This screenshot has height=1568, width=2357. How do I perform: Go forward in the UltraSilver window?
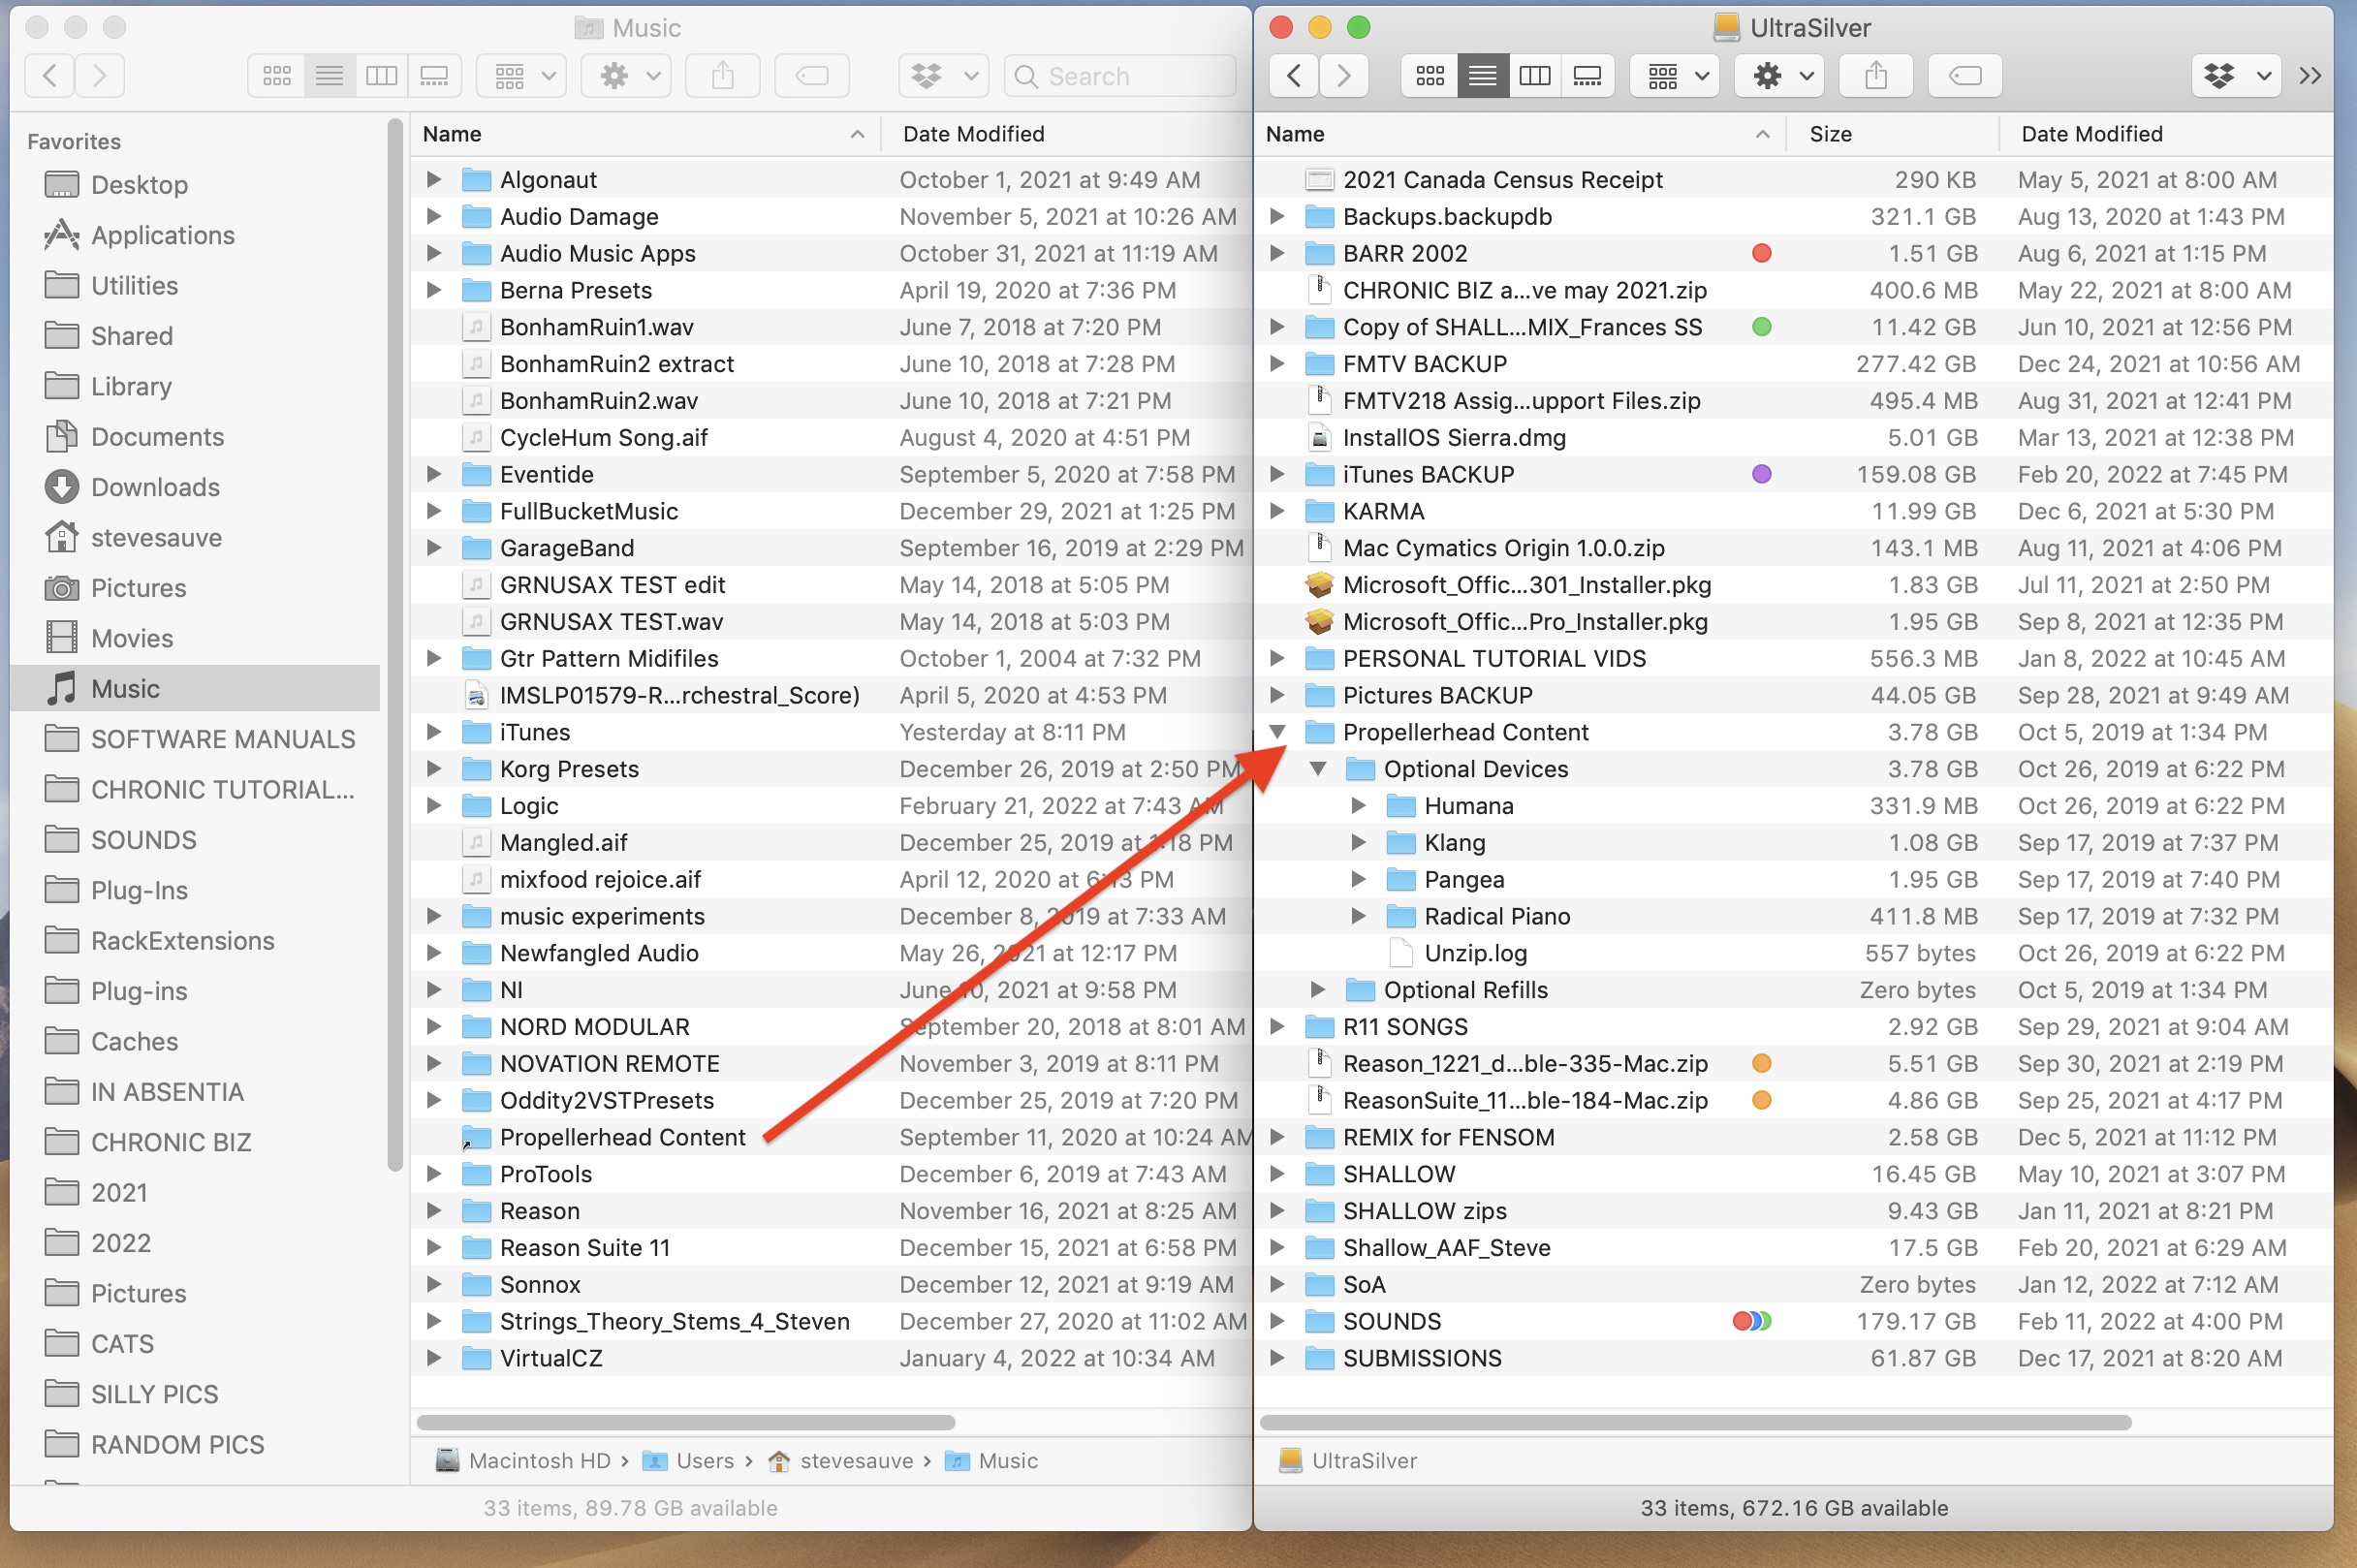pos(1344,76)
